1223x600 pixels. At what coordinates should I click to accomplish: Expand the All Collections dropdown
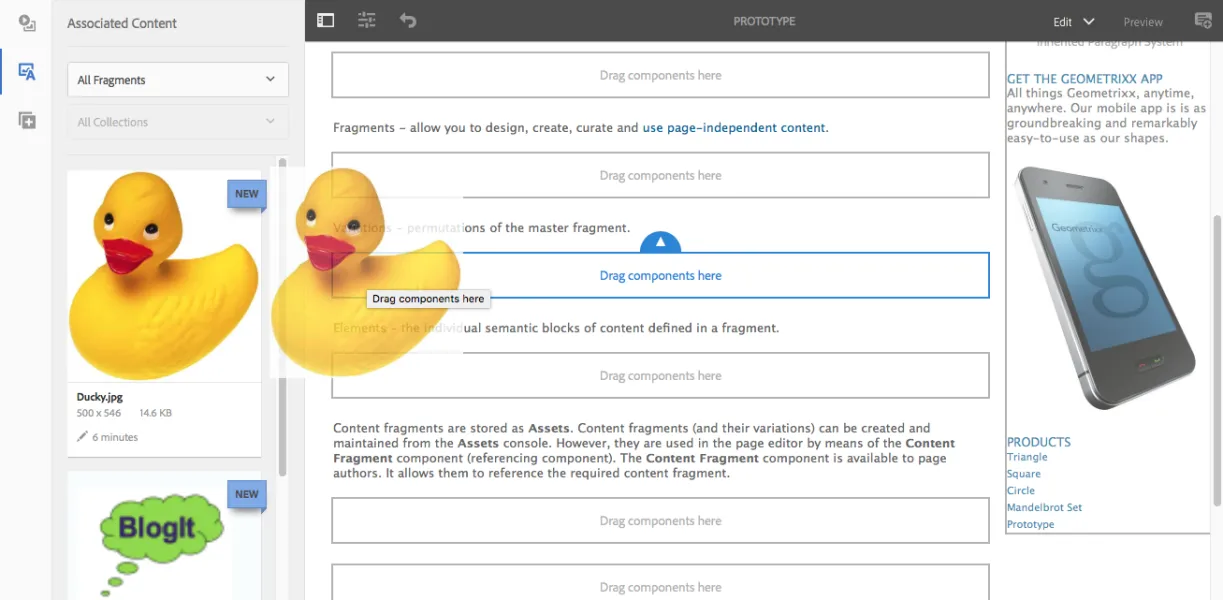[x=178, y=122]
